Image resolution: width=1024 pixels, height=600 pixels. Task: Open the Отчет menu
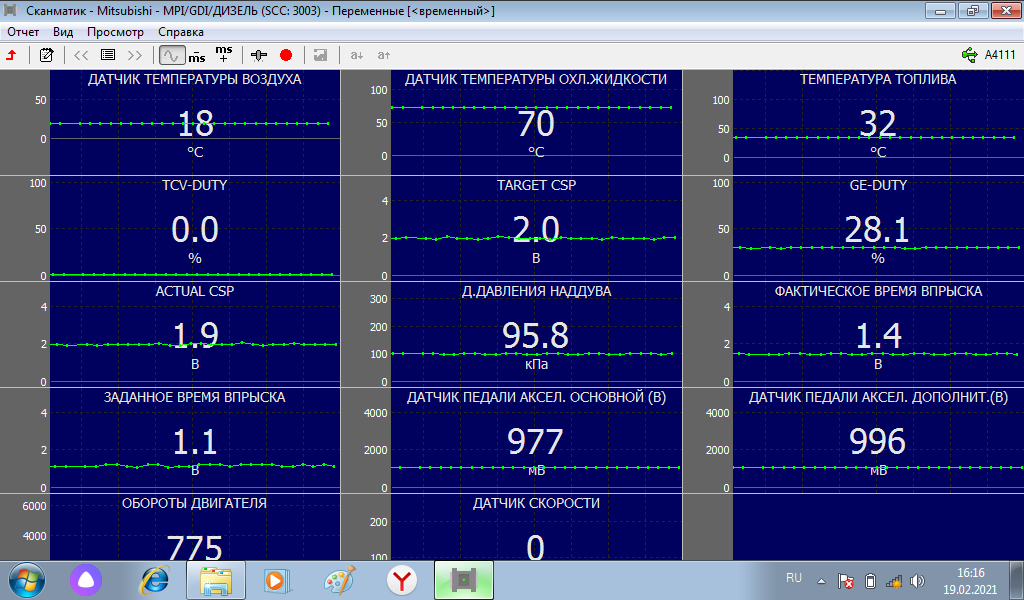(x=23, y=32)
